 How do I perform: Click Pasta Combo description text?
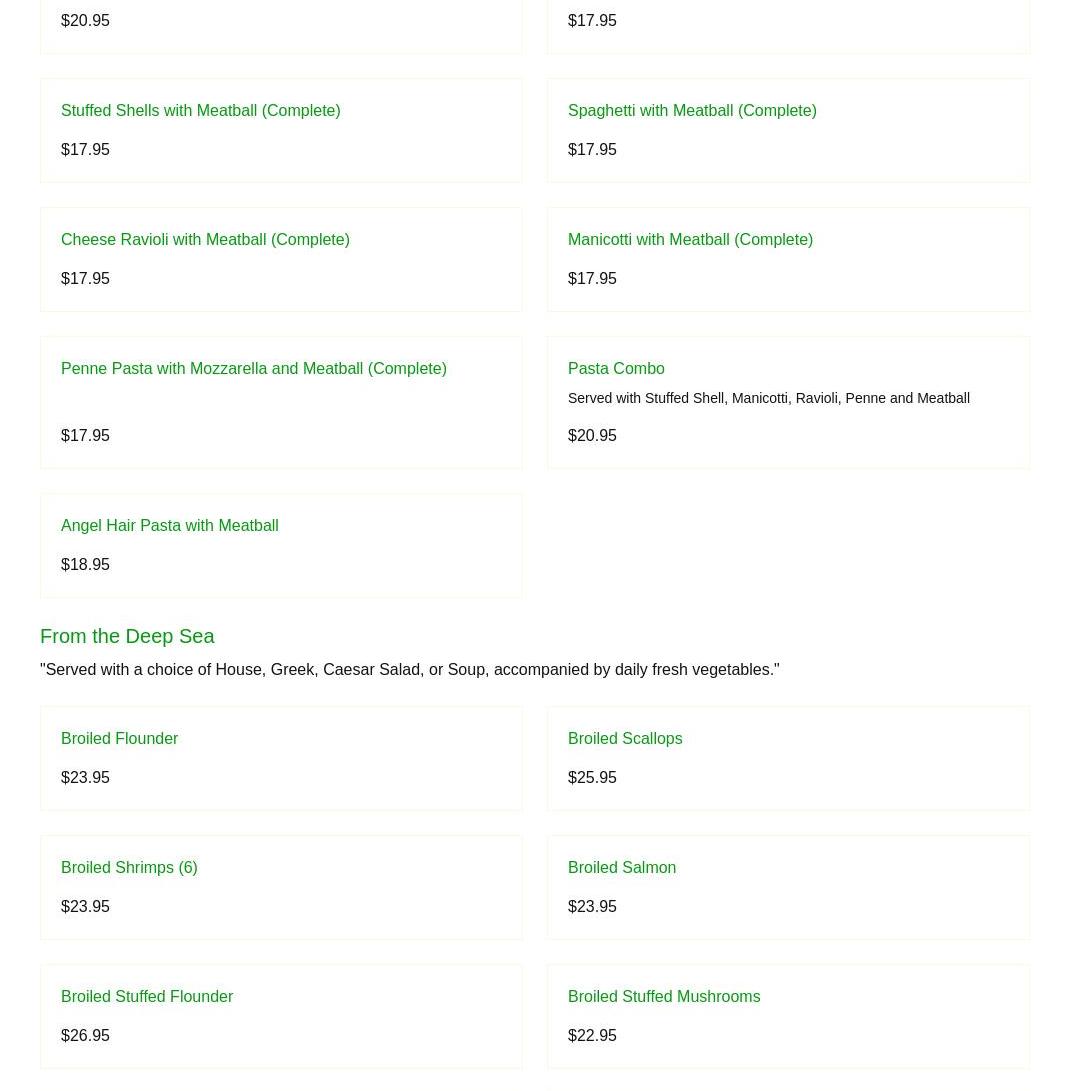point(768,398)
